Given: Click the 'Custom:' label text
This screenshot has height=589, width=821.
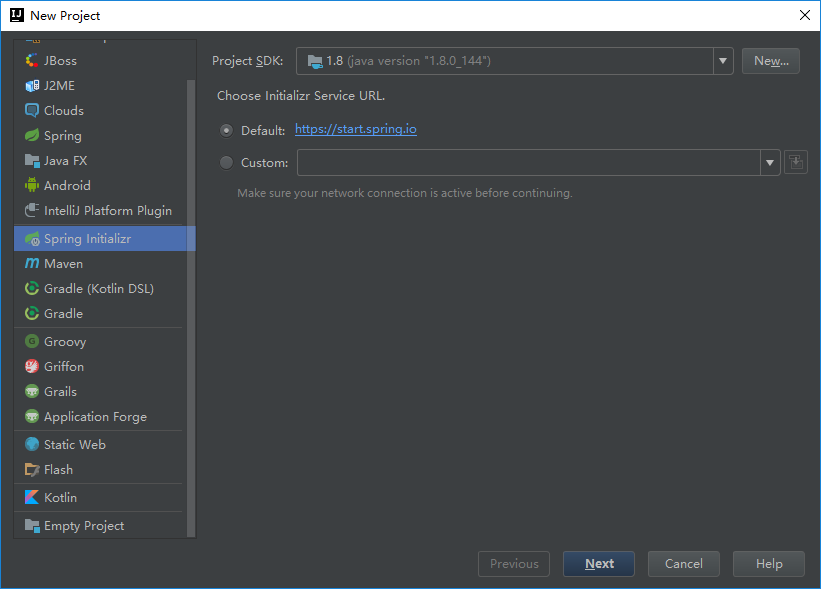Looking at the screenshot, I should [x=264, y=163].
